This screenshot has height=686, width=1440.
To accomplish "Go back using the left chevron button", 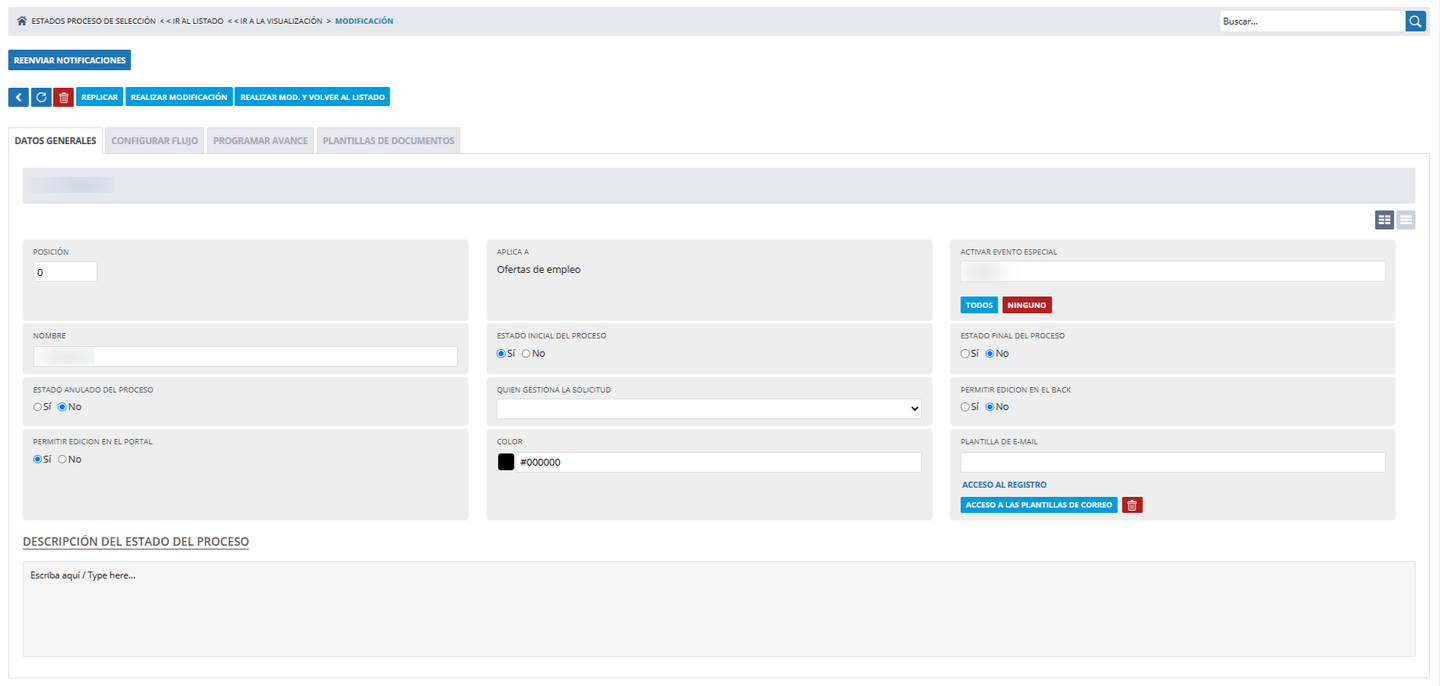I will click(x=19, y=97).
